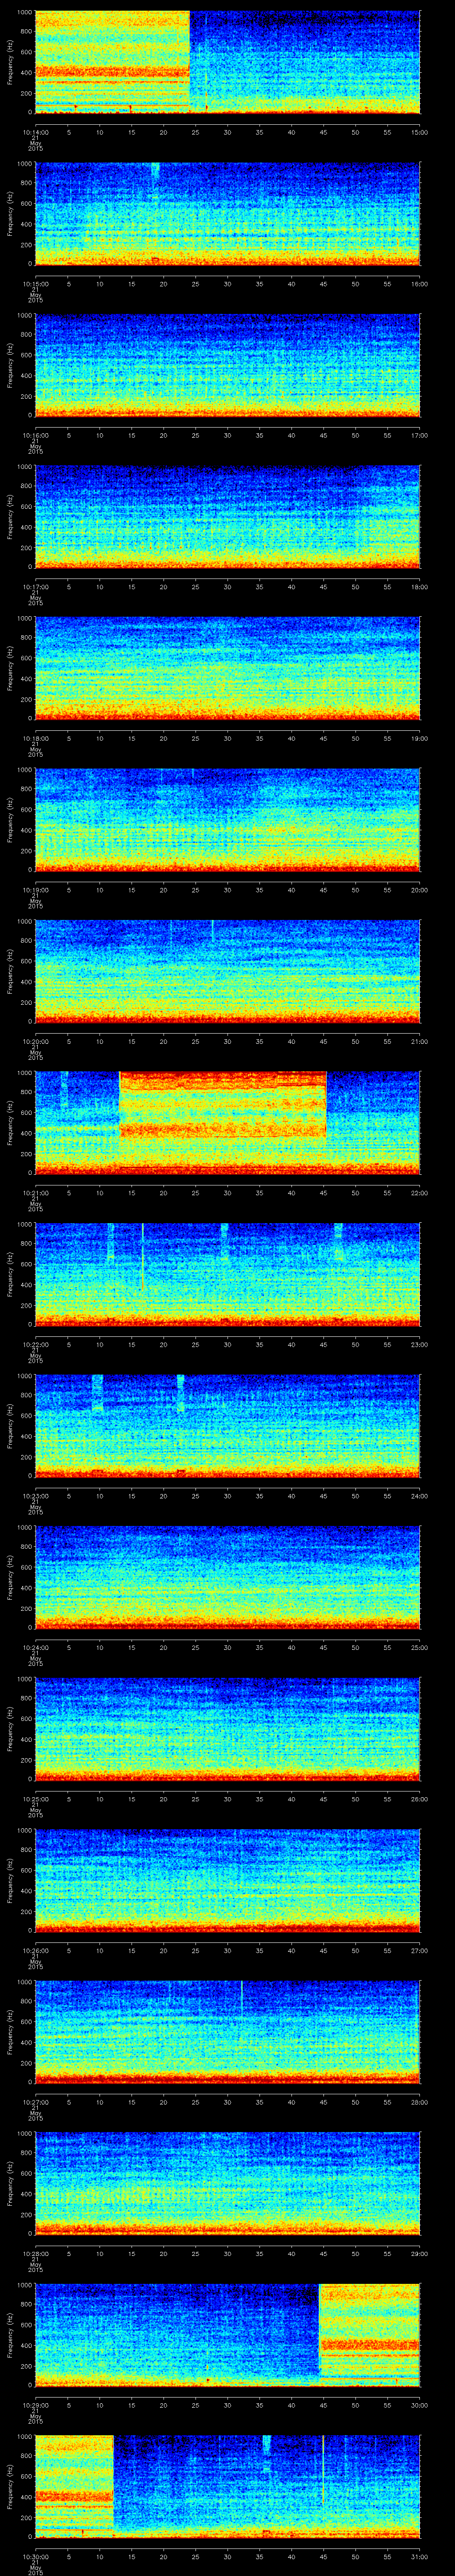This screenshot has width=455, height=2576.
Task: Click the 20:00 end time label
Action: point(420,890)
